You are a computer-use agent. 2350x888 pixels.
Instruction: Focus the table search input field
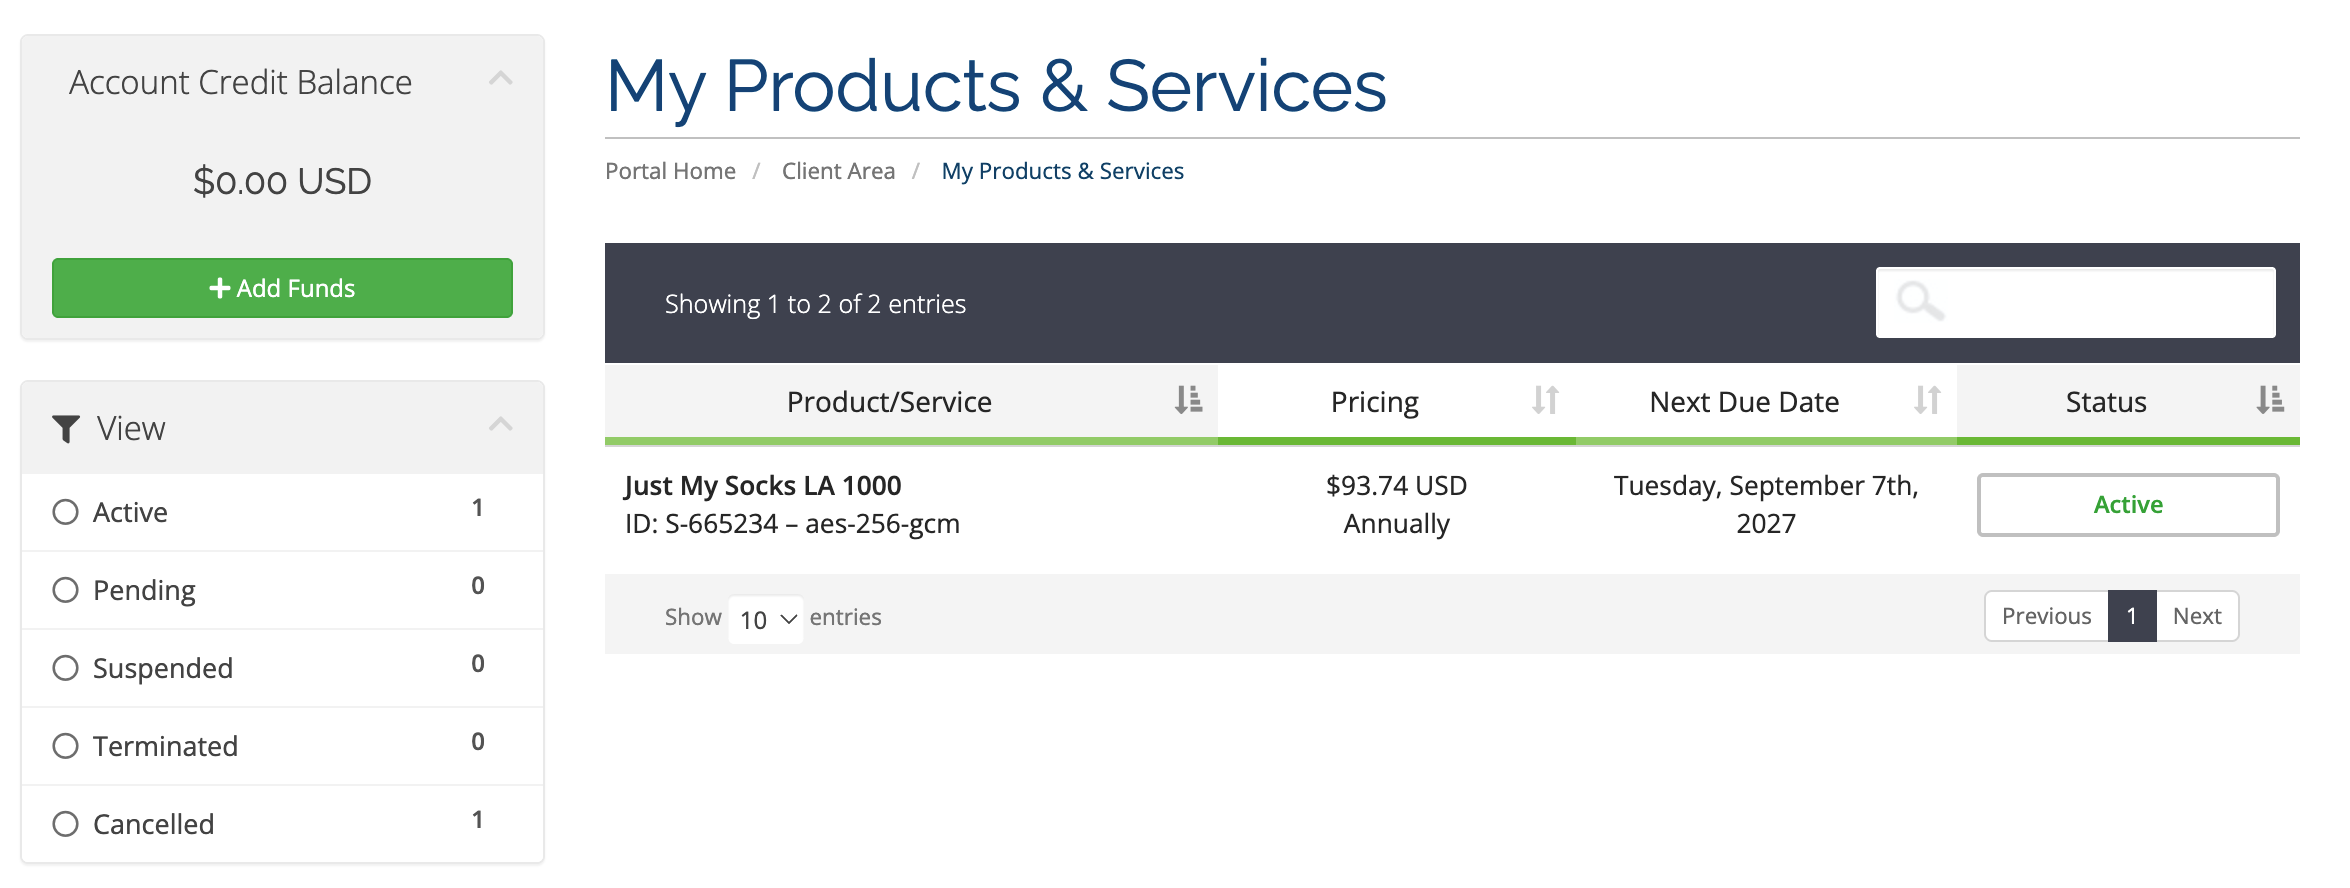click(2075, 302)
